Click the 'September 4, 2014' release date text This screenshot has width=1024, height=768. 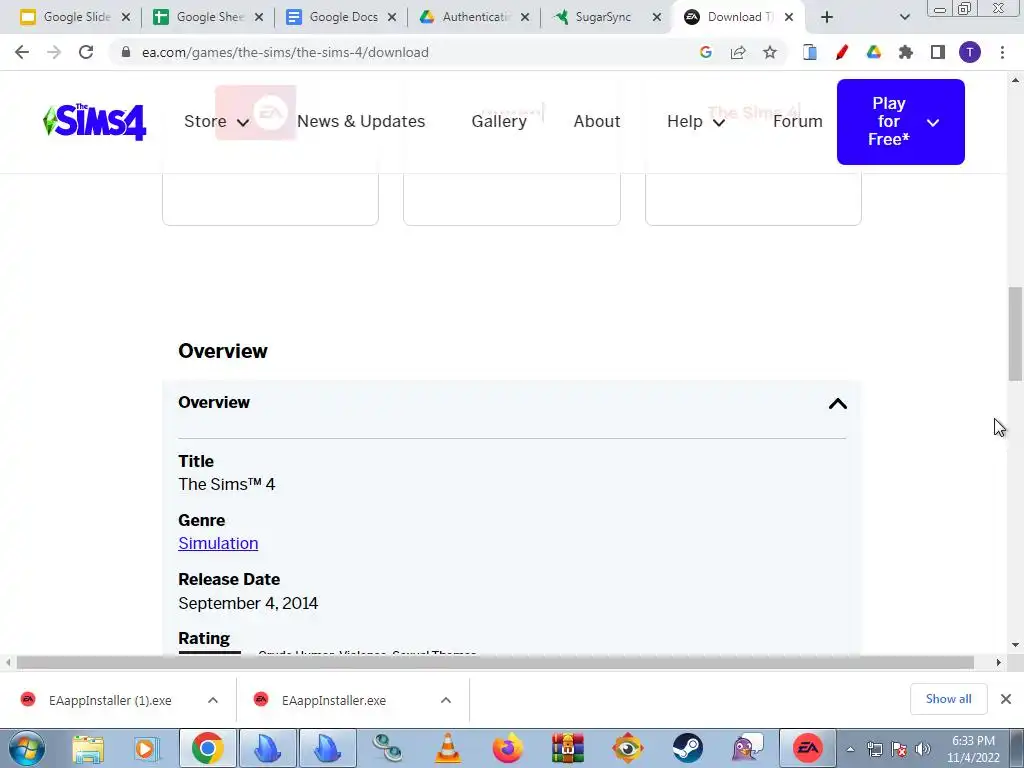point(248,603)
